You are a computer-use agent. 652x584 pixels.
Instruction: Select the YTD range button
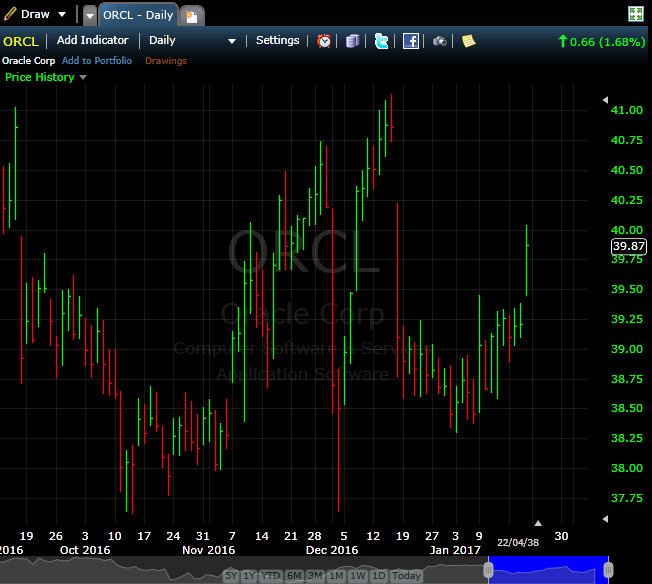coord(271,576)
